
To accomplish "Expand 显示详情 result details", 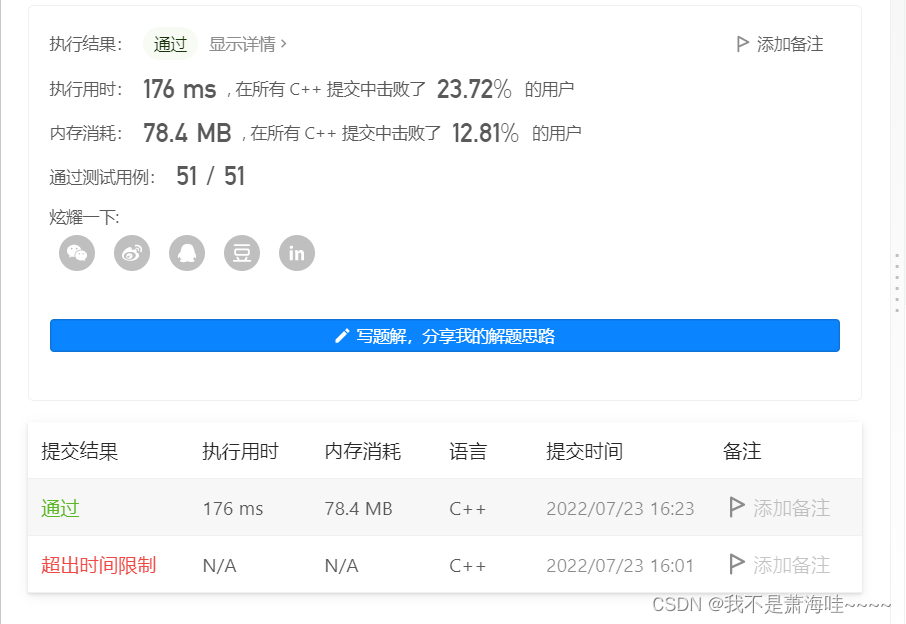I will 248,44.
